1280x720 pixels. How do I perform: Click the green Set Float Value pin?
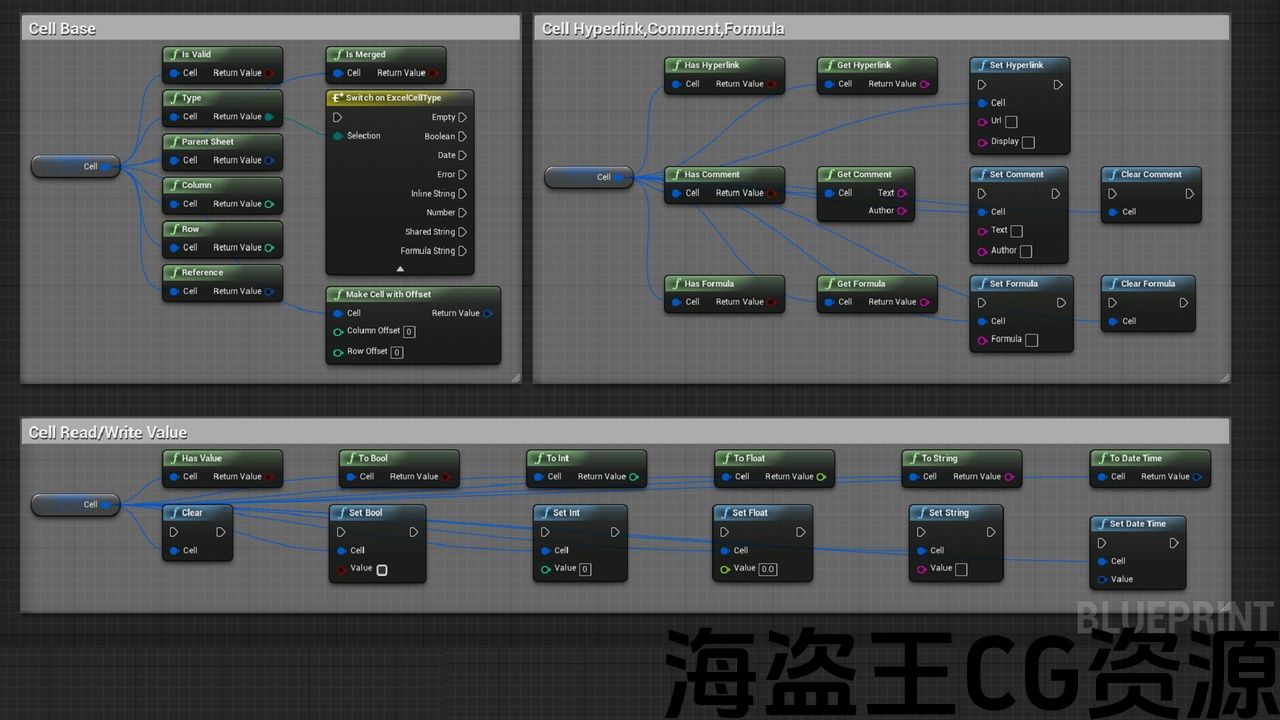(x=726, y=569)
